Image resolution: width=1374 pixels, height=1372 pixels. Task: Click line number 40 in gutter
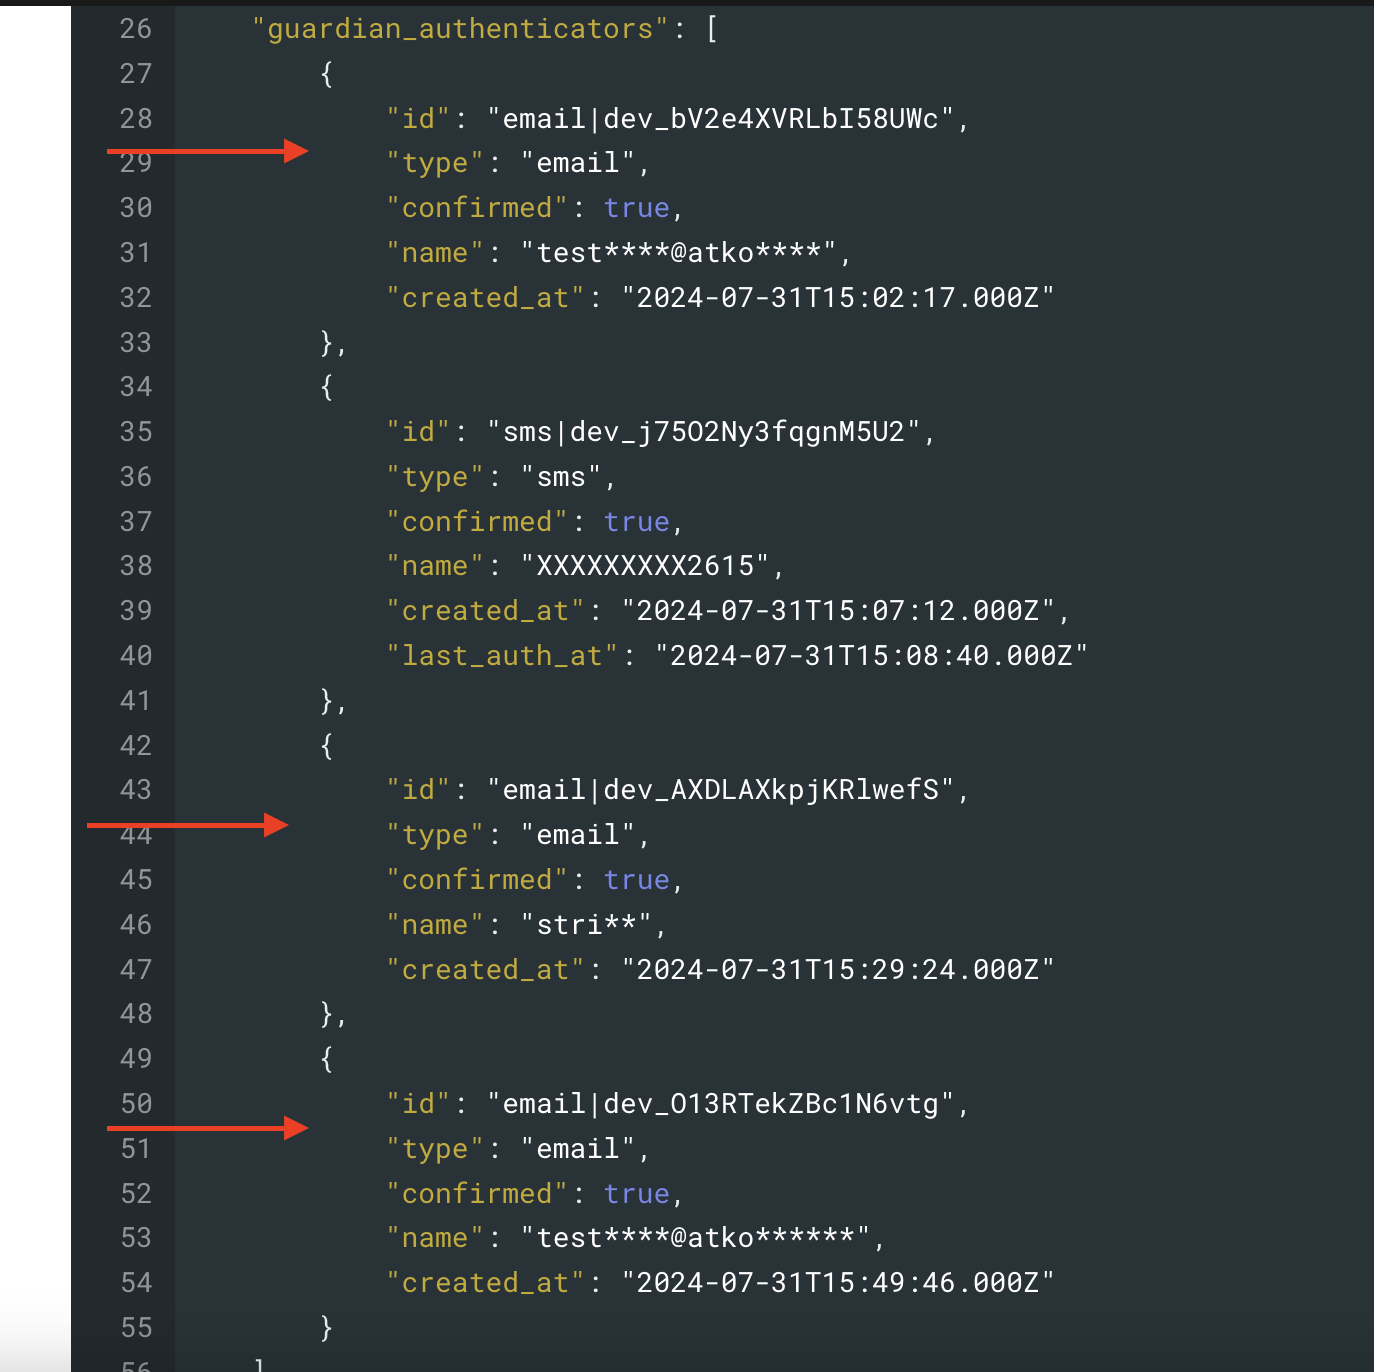[136, 656]
